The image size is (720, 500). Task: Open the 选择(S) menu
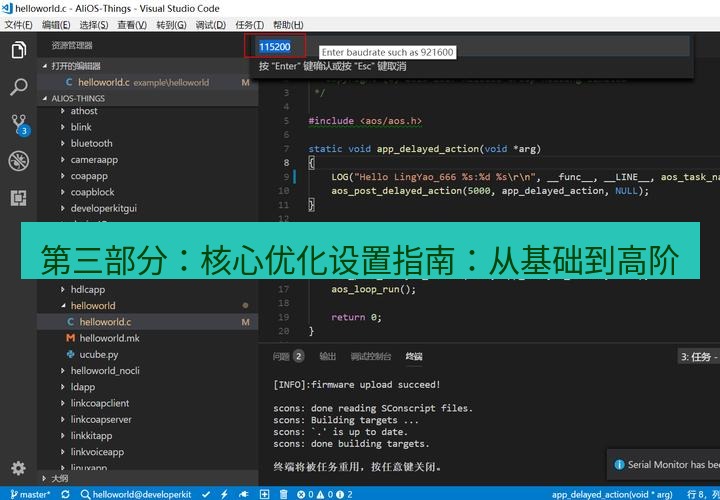[94, 25]
